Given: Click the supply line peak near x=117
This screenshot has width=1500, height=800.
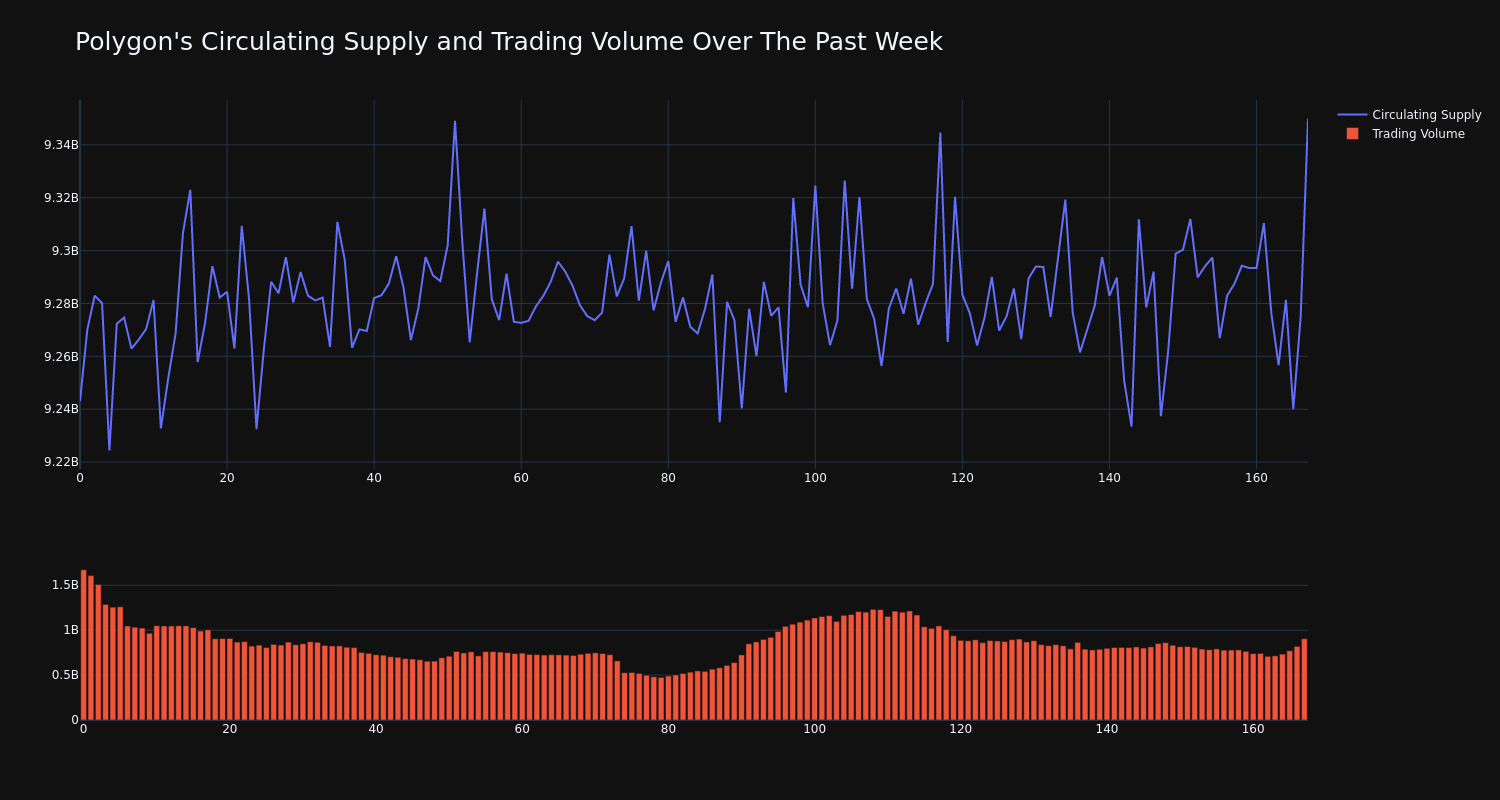Looking at the screenshot, I should click(940, 133).
